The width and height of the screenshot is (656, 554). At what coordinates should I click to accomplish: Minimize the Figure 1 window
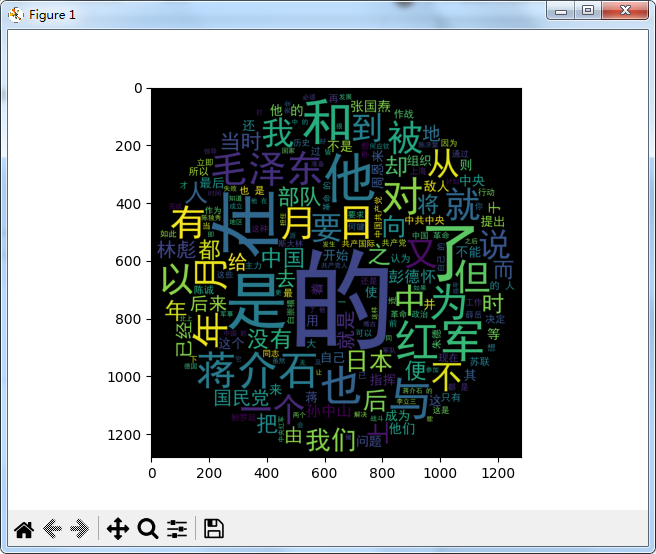pos(561,11)
